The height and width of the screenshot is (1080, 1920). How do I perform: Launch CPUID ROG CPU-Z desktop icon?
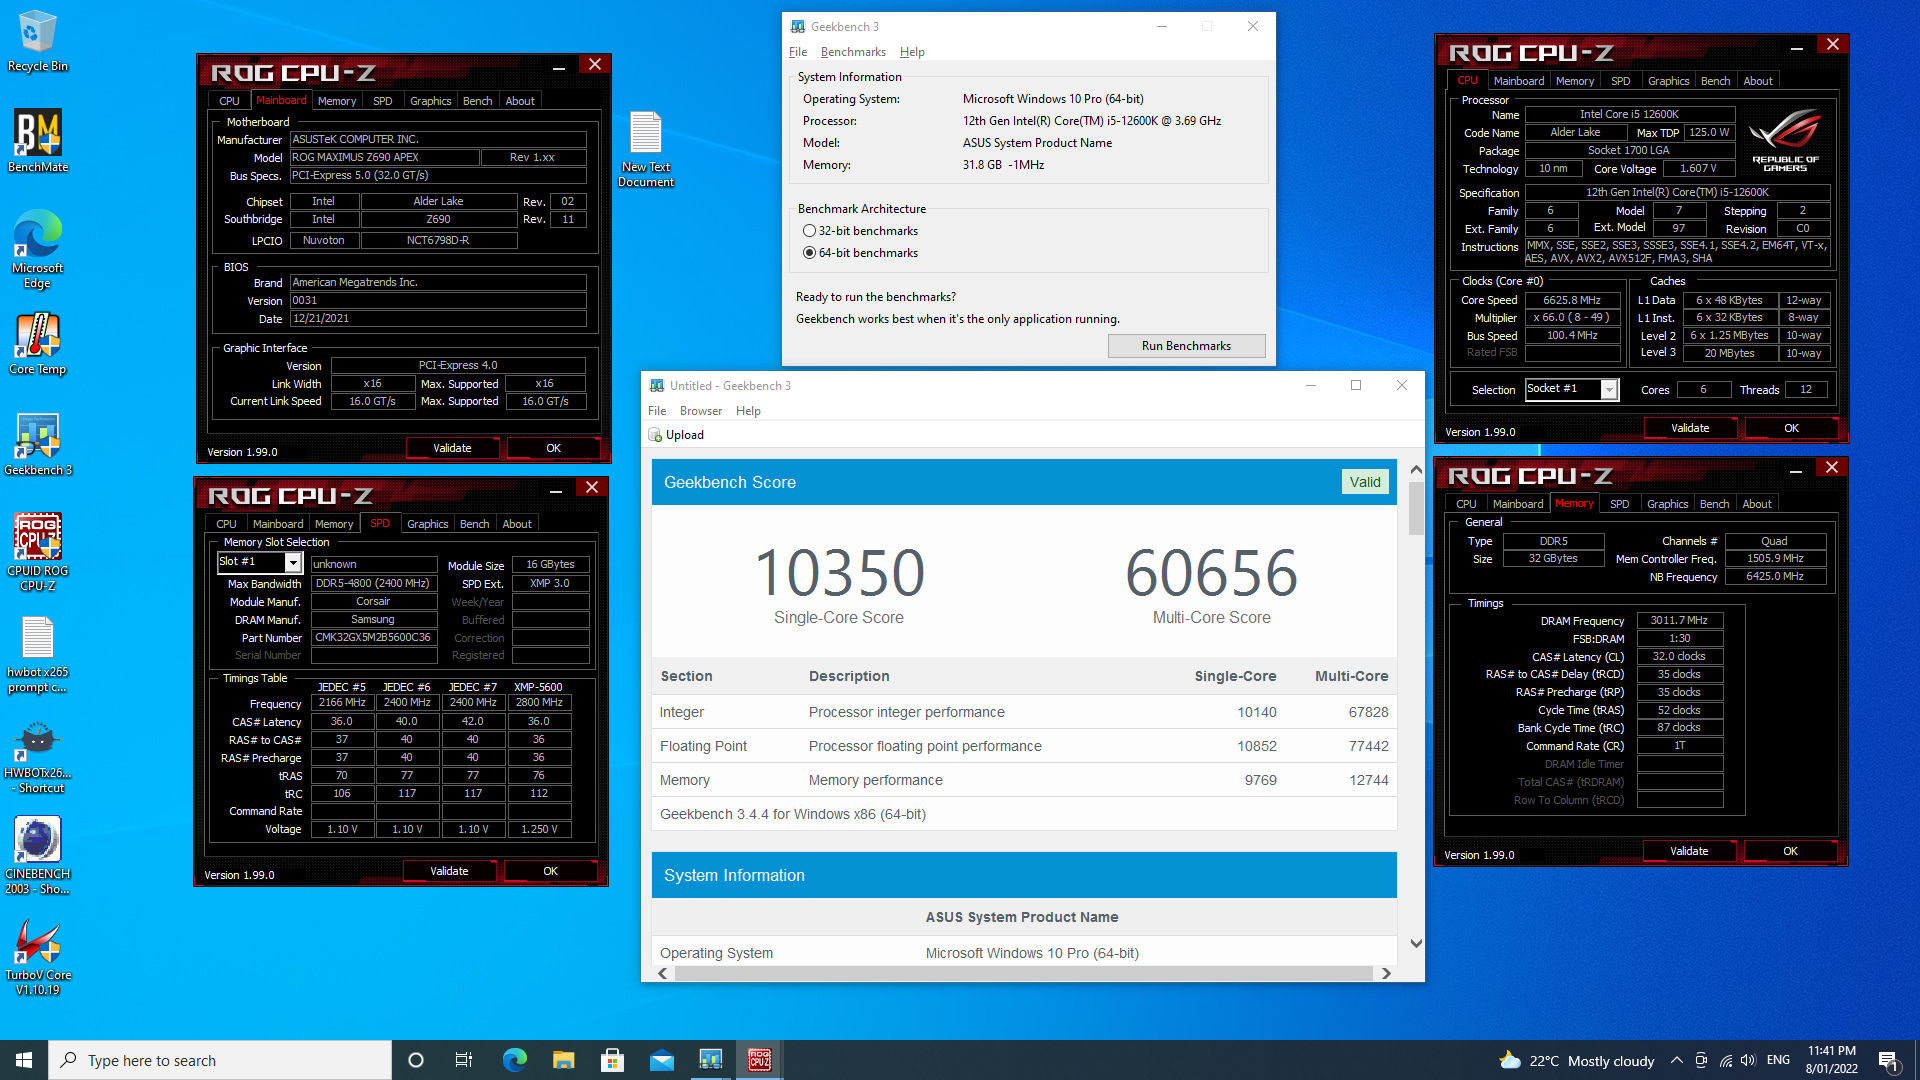[x=38, y=553]
